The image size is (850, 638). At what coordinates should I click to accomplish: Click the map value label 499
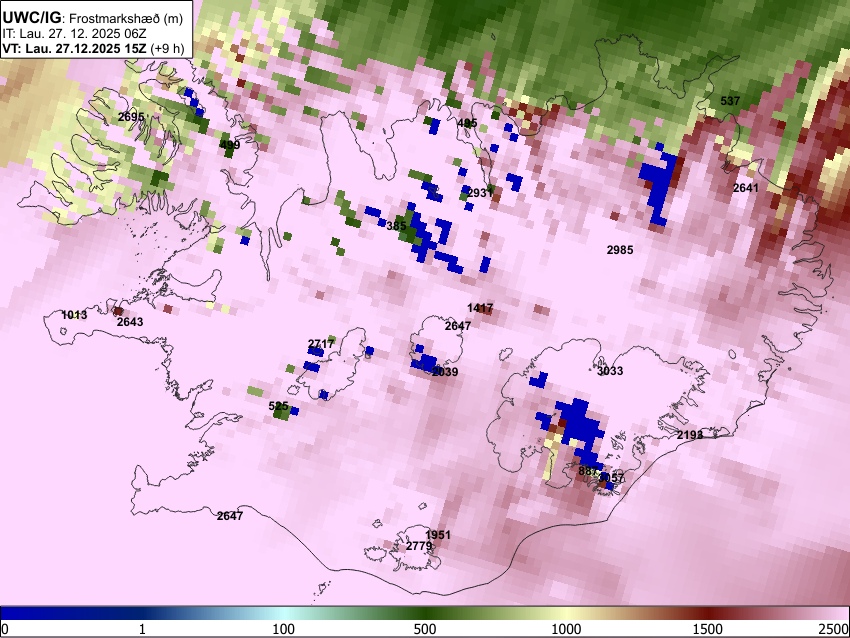pos(230,145)
